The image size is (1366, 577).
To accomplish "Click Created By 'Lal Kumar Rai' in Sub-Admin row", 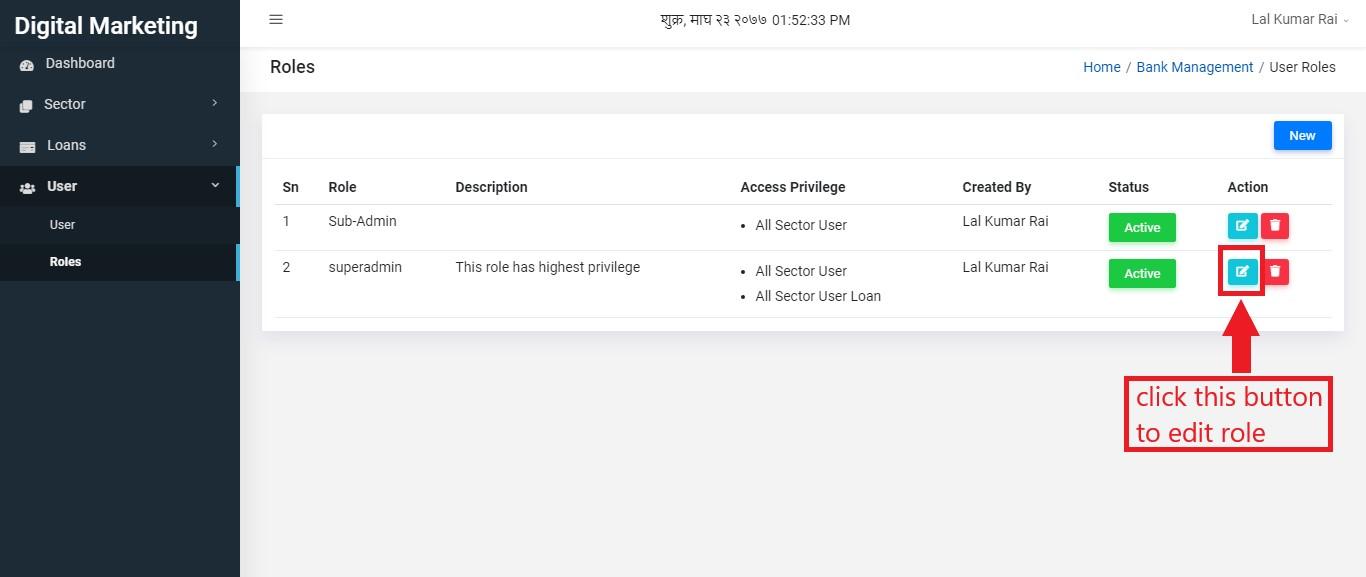I will click(1005, 221).
